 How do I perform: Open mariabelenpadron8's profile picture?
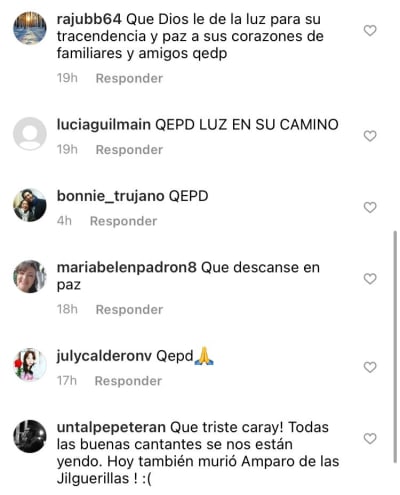30,276
